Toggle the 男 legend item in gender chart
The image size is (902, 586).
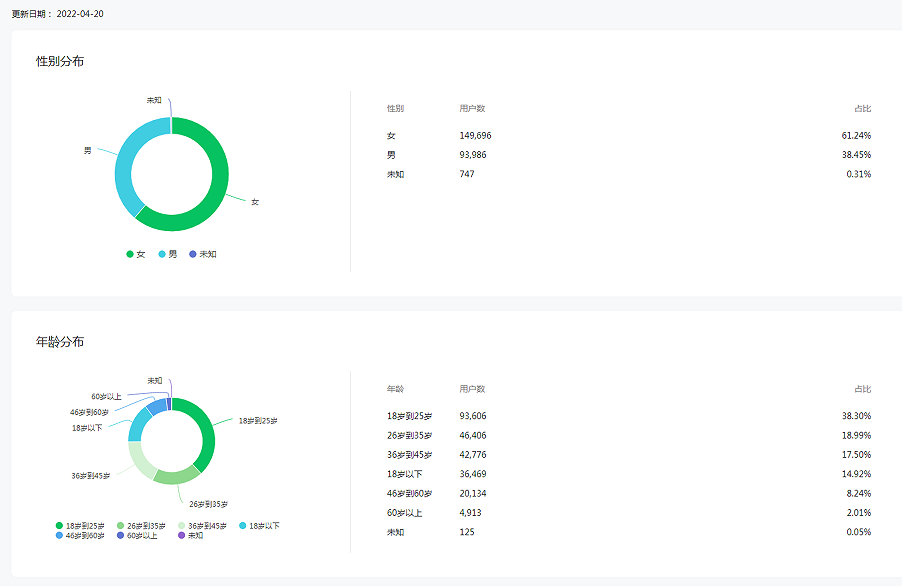[x=168, y=254]
